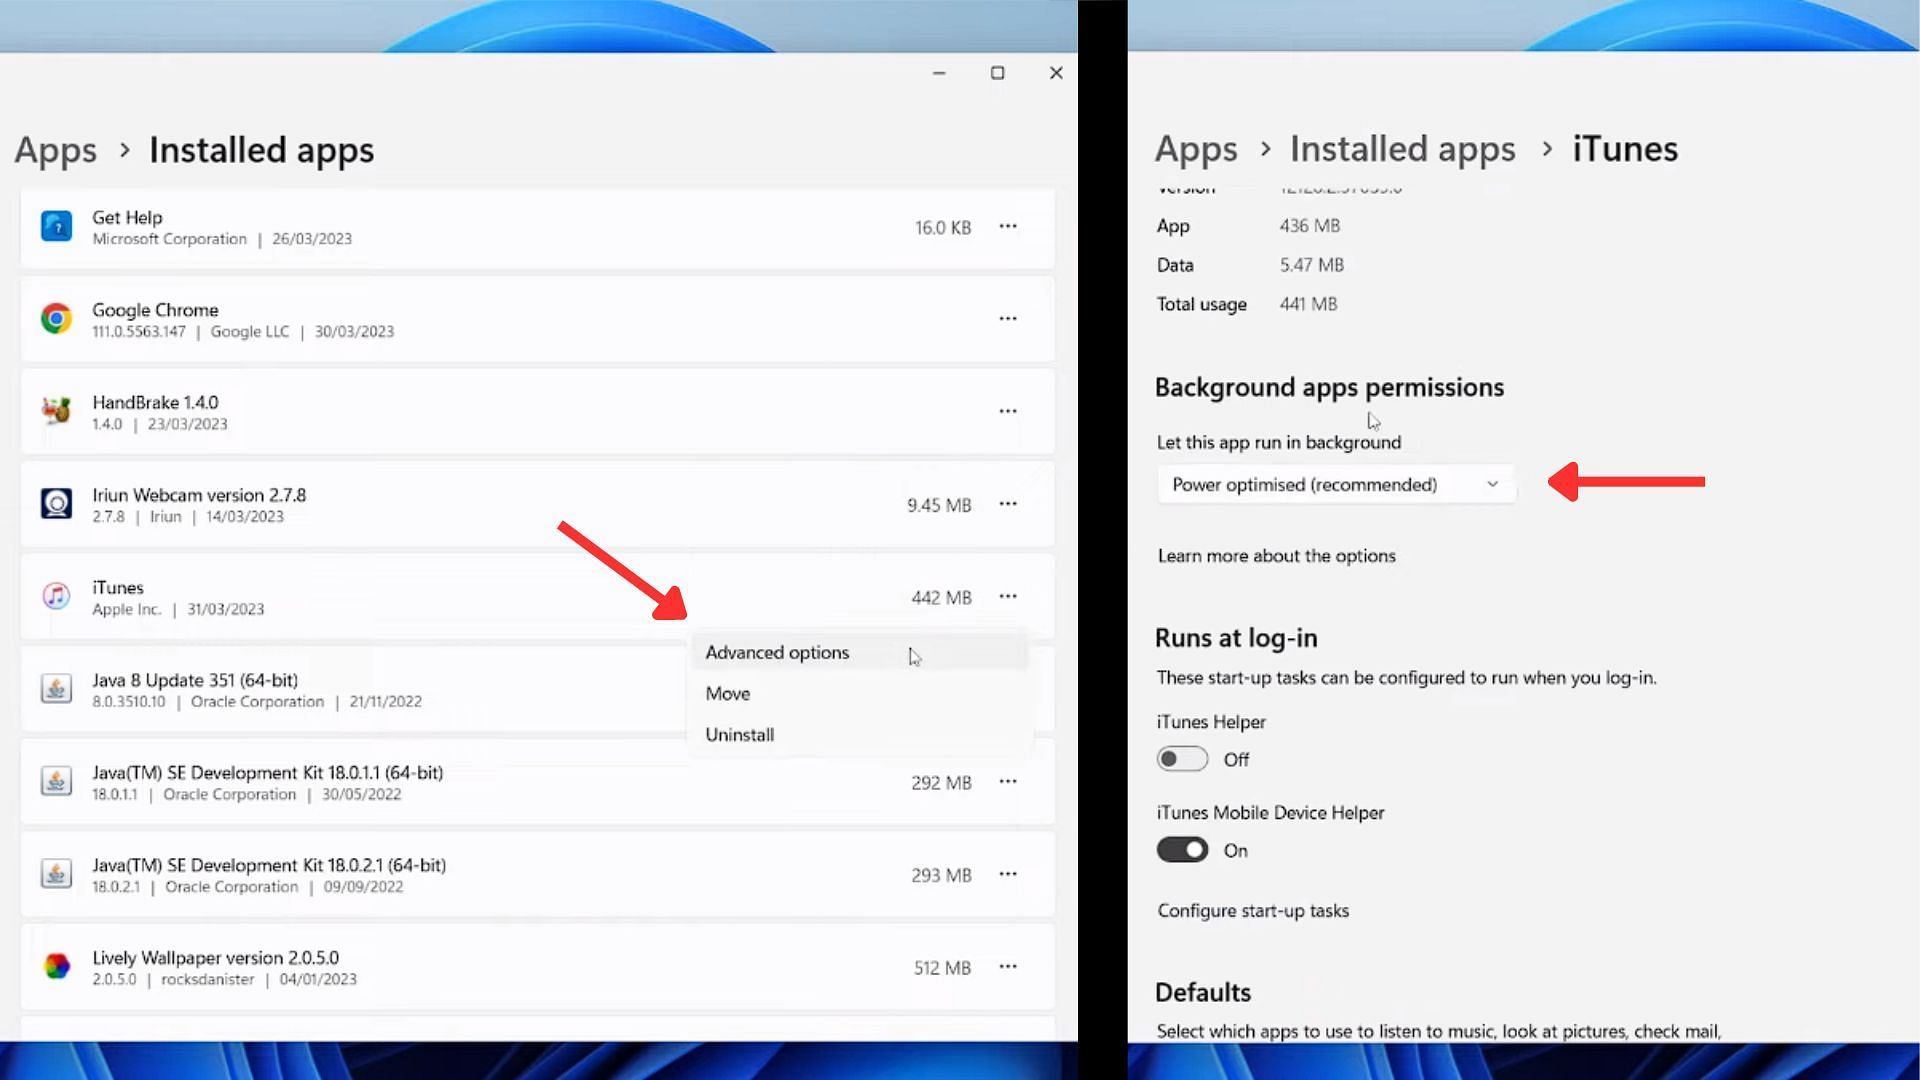Screen dimensions: 1920x1080
Task: Click the 16.0 KB size of Get Help
Action: 943,228
